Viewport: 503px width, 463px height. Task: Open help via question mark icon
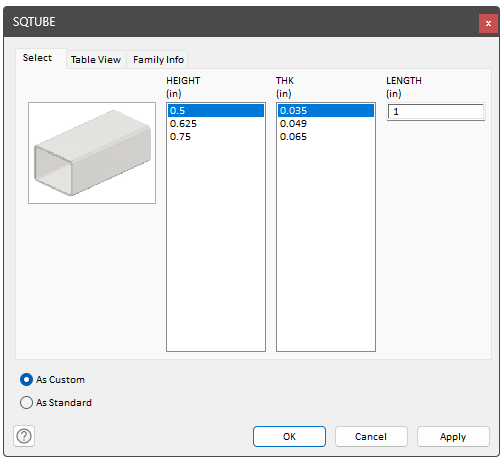[x=24, y=436]
